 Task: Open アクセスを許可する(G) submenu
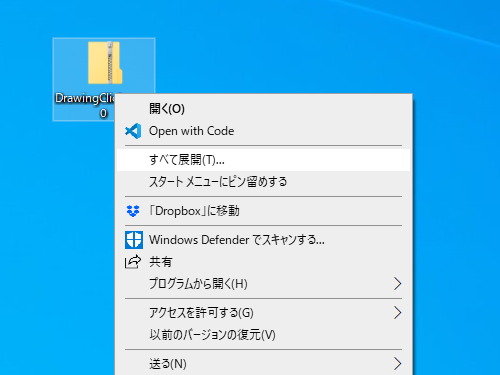[263, 313]
